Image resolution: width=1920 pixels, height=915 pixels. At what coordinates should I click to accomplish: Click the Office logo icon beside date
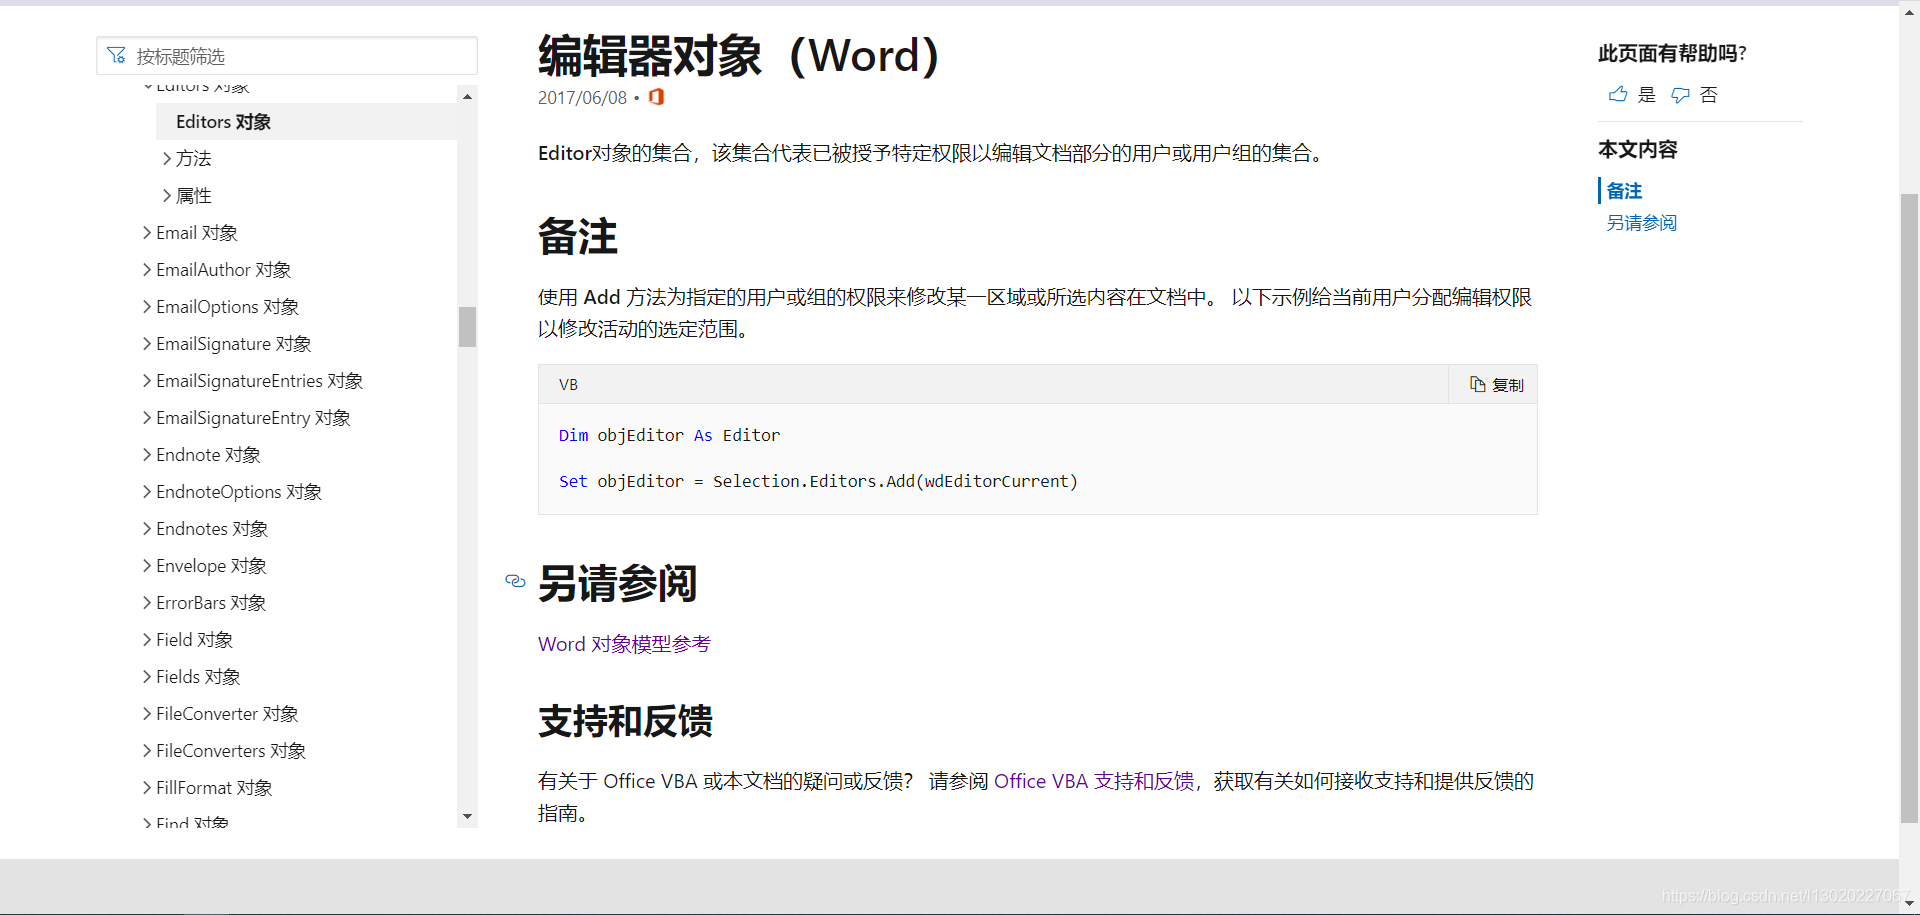click(656, 97)
